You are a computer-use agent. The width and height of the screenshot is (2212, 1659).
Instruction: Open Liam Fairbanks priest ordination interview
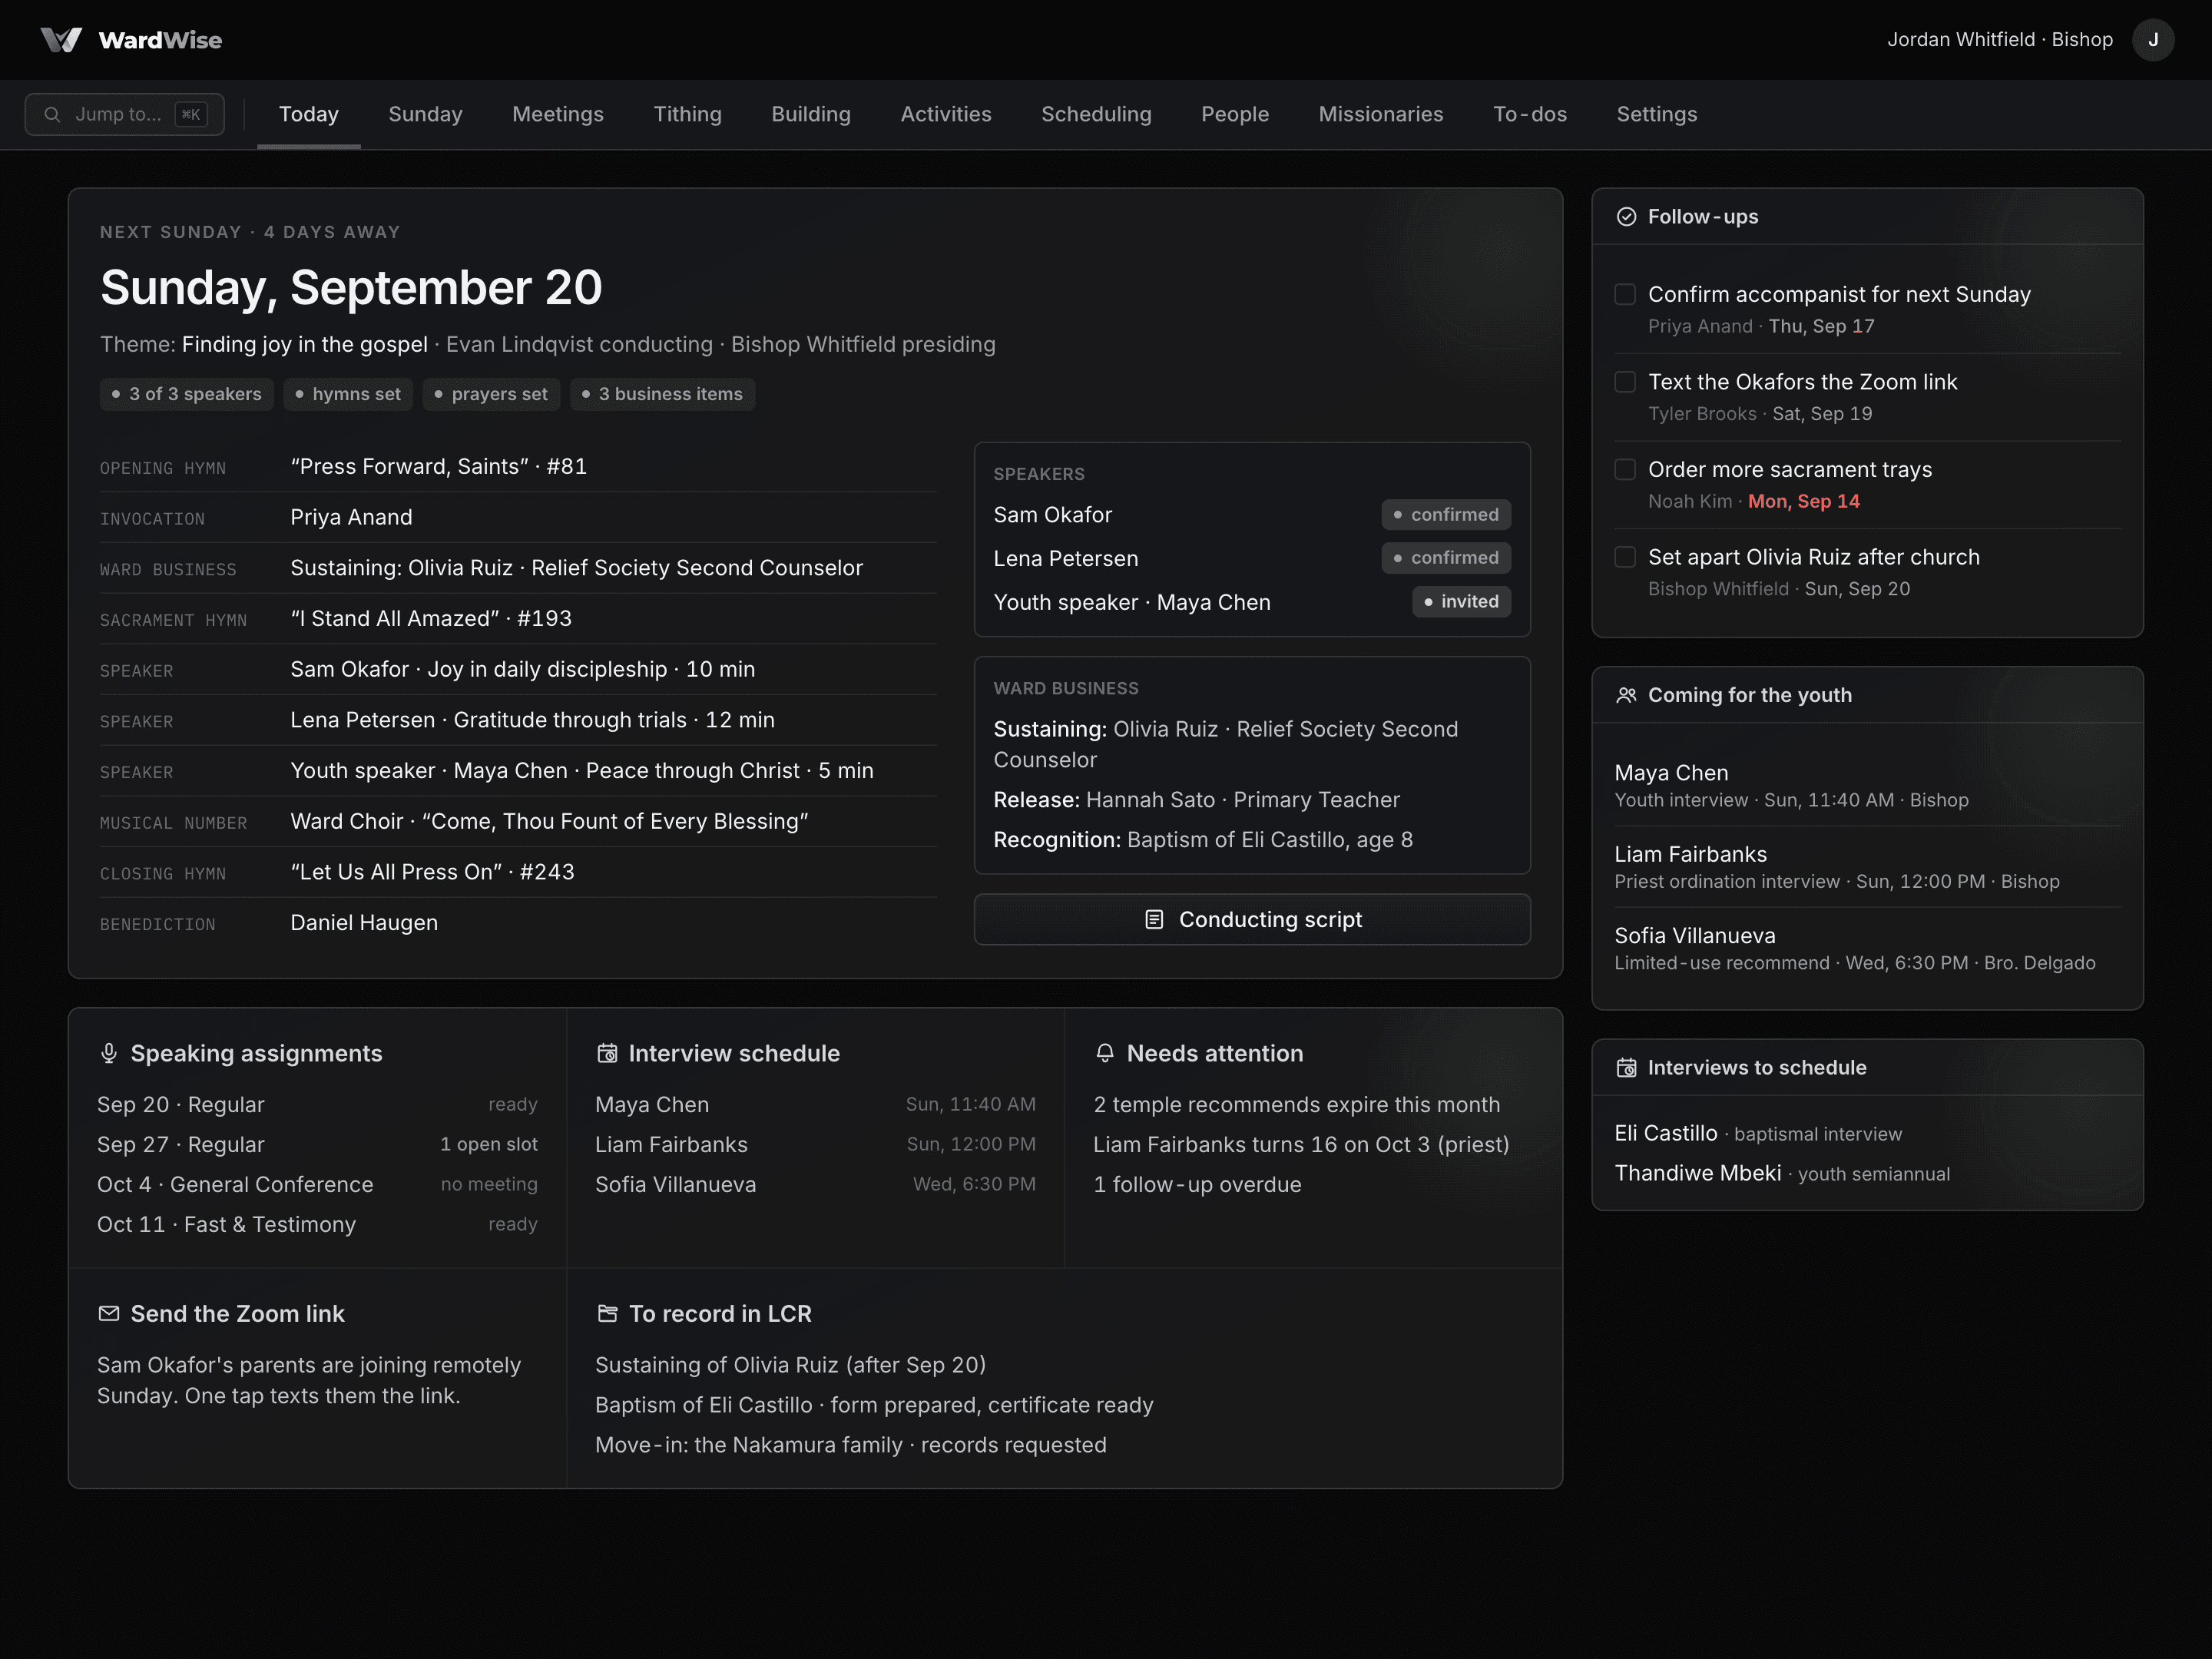coord(1867,866)
